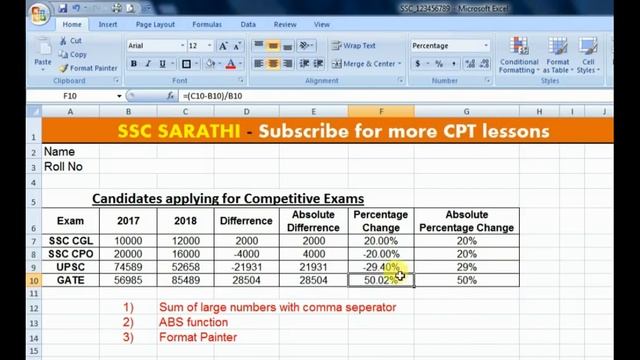Screen dimensions: 640x360
Task: Click the Comma Style icon
Action: [453, 64]
